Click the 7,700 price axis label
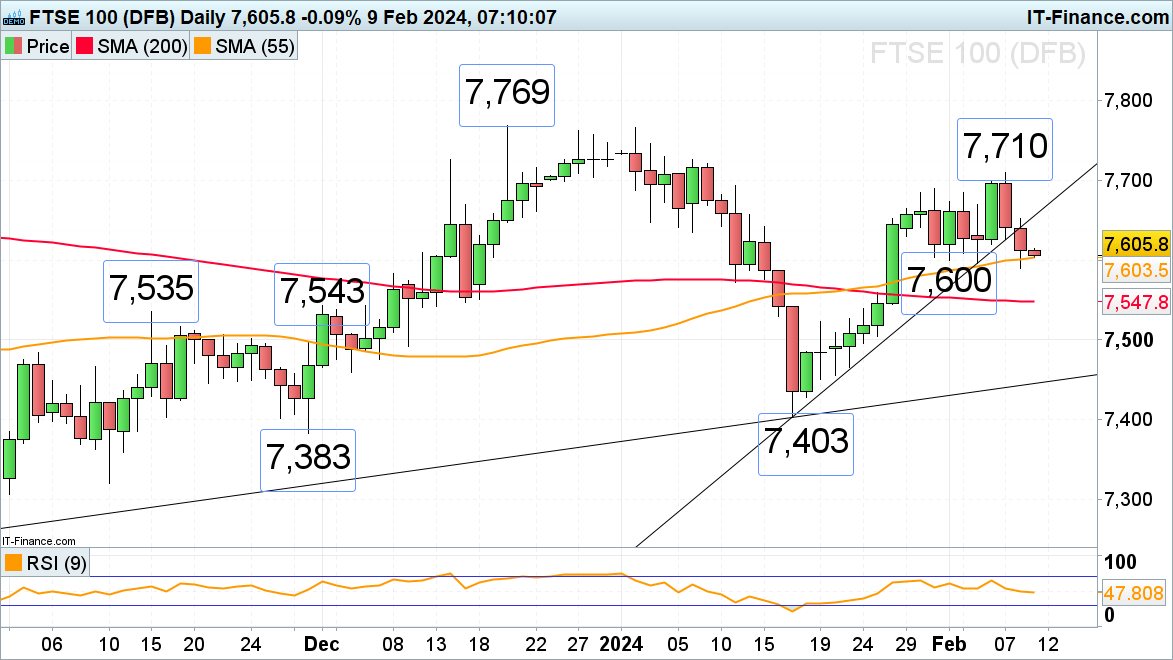This screenshot has height=660, width=1173. coord(1128,180)
